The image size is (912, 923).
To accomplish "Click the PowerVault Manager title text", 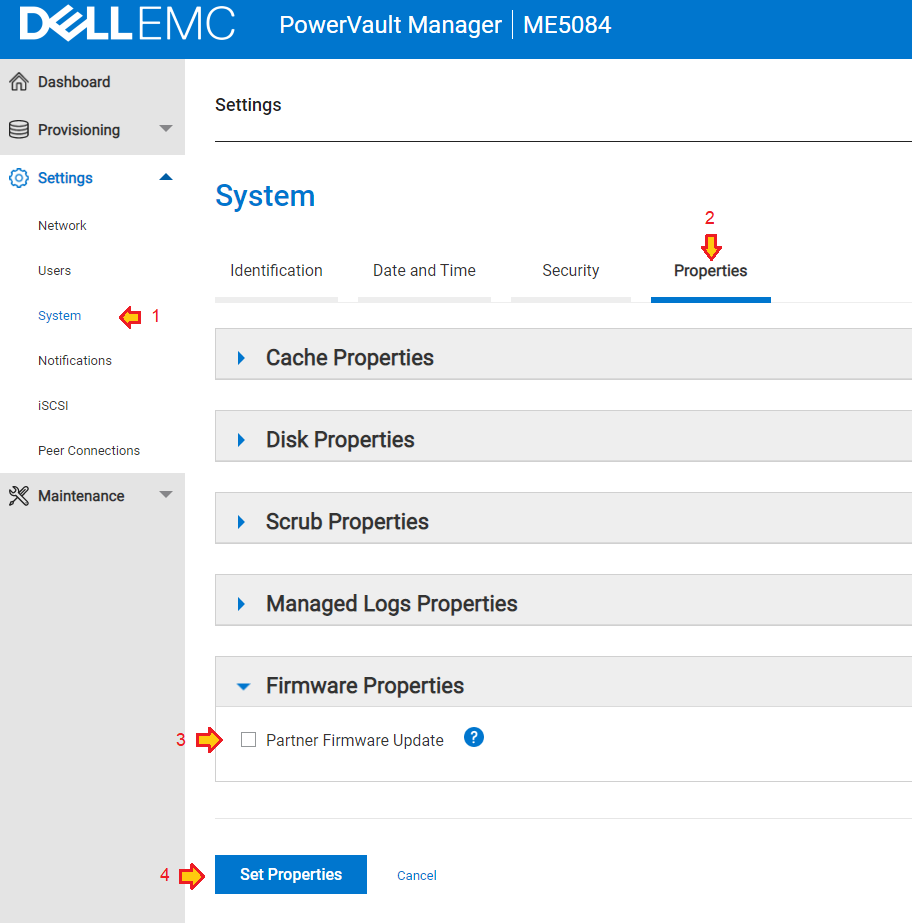I will coord(390,25).
